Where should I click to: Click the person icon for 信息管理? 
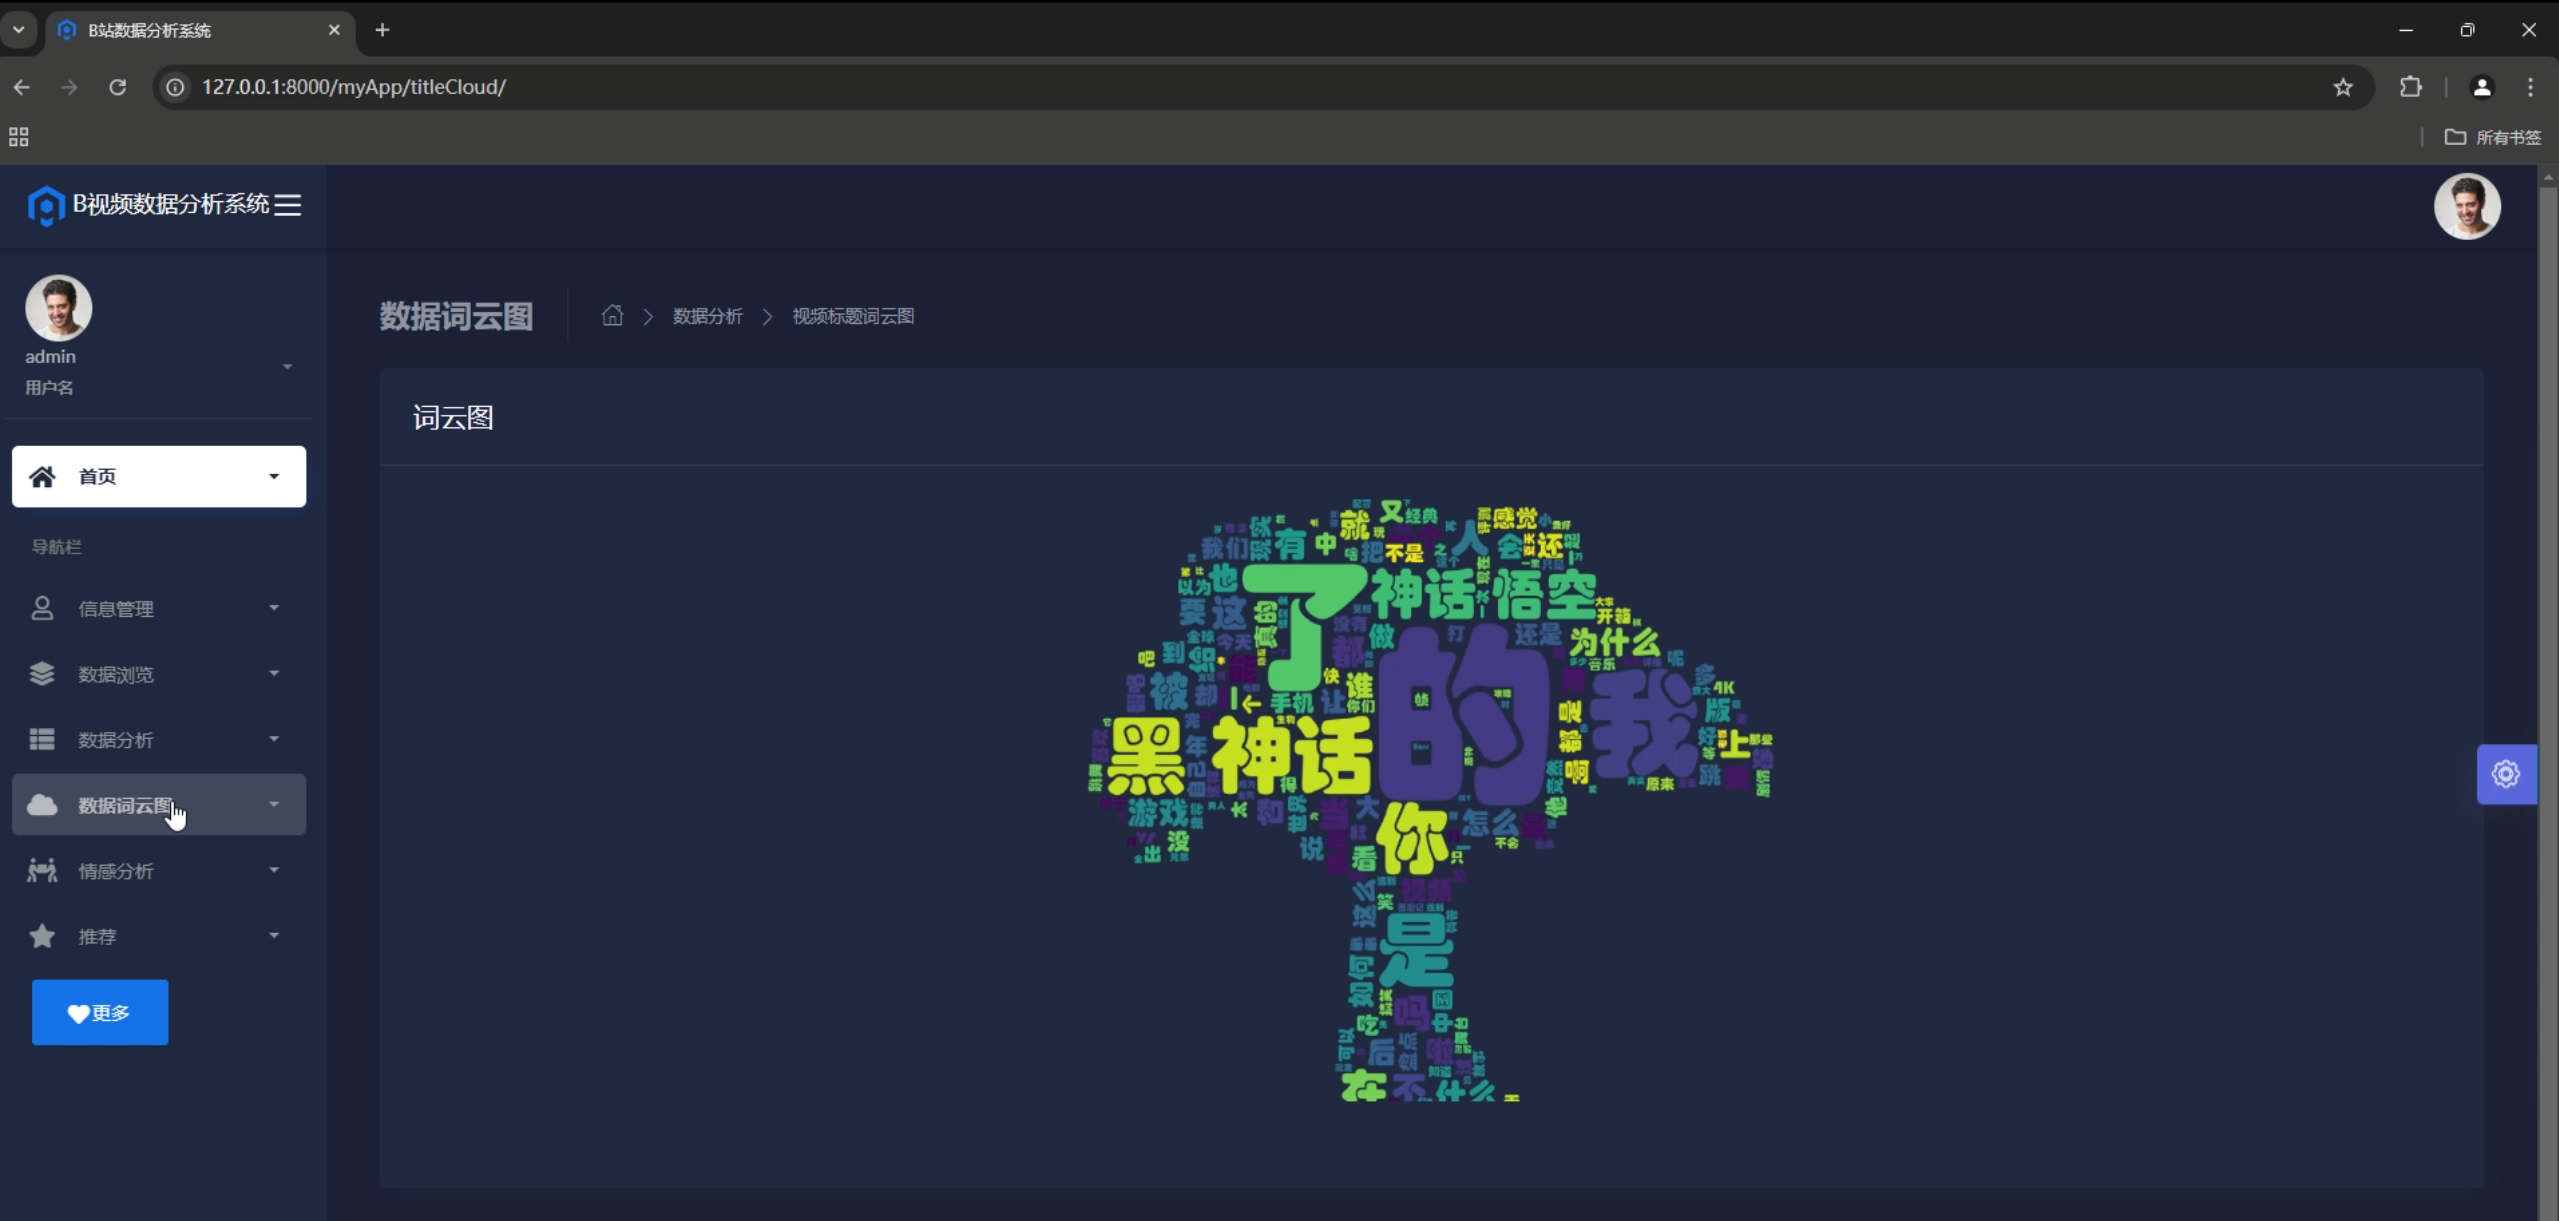click(x=42, y=608)
